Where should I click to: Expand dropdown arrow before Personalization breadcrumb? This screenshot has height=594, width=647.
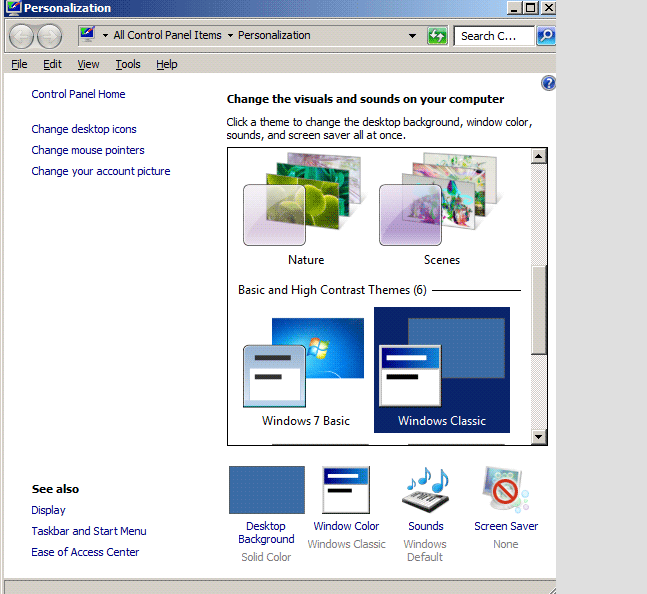pyautogui.click(x=230, y=35)
